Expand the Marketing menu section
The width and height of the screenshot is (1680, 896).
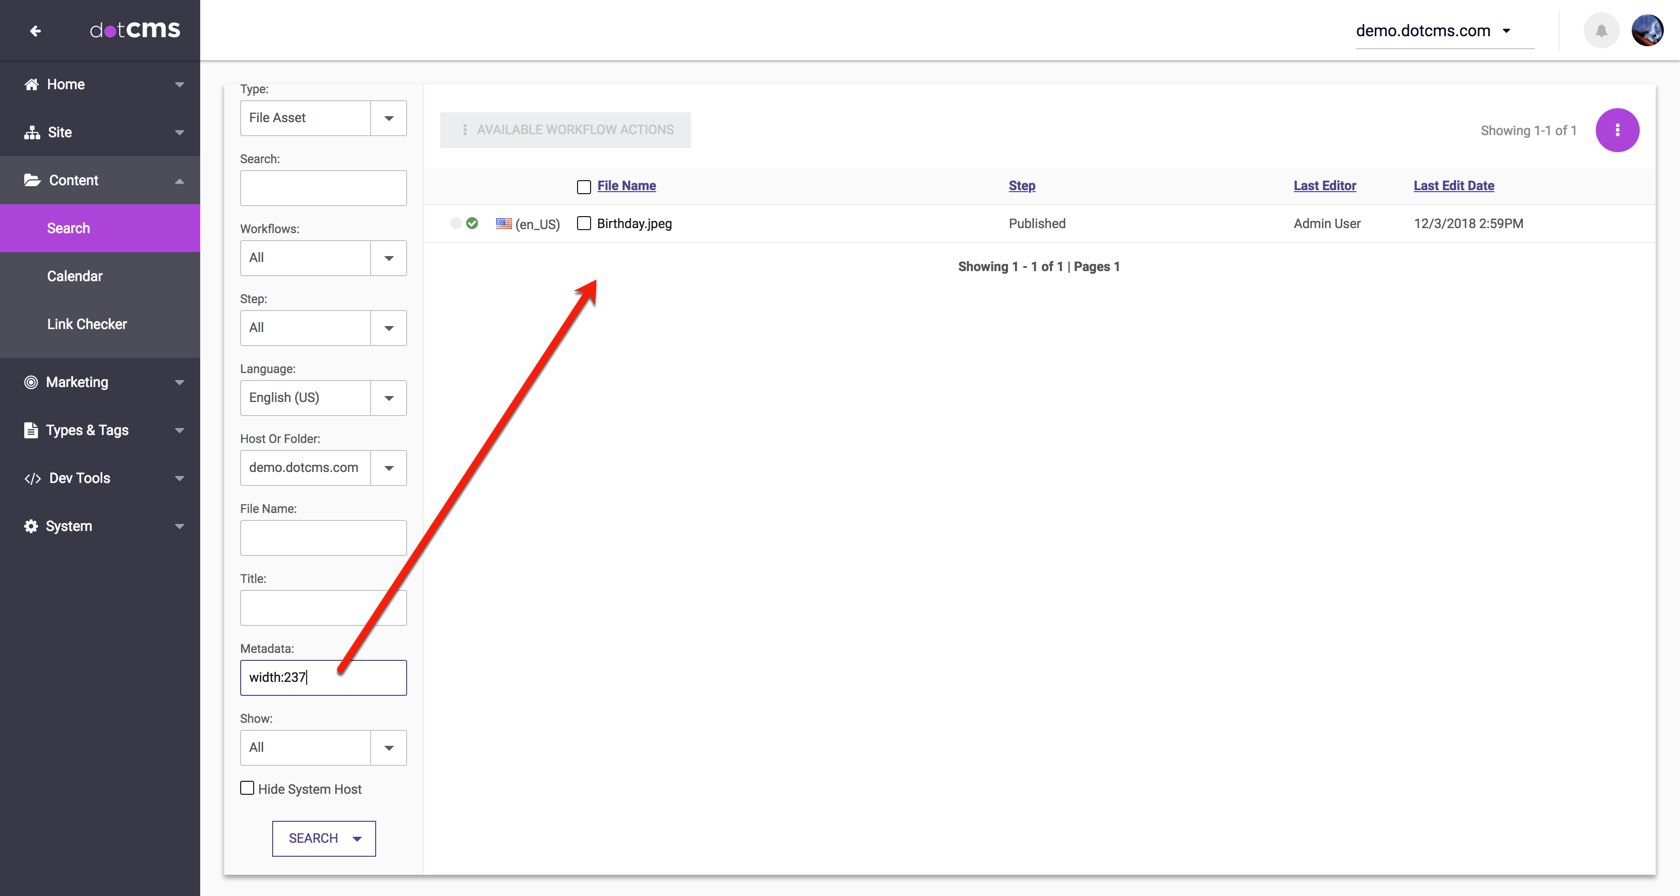(100, 382)
